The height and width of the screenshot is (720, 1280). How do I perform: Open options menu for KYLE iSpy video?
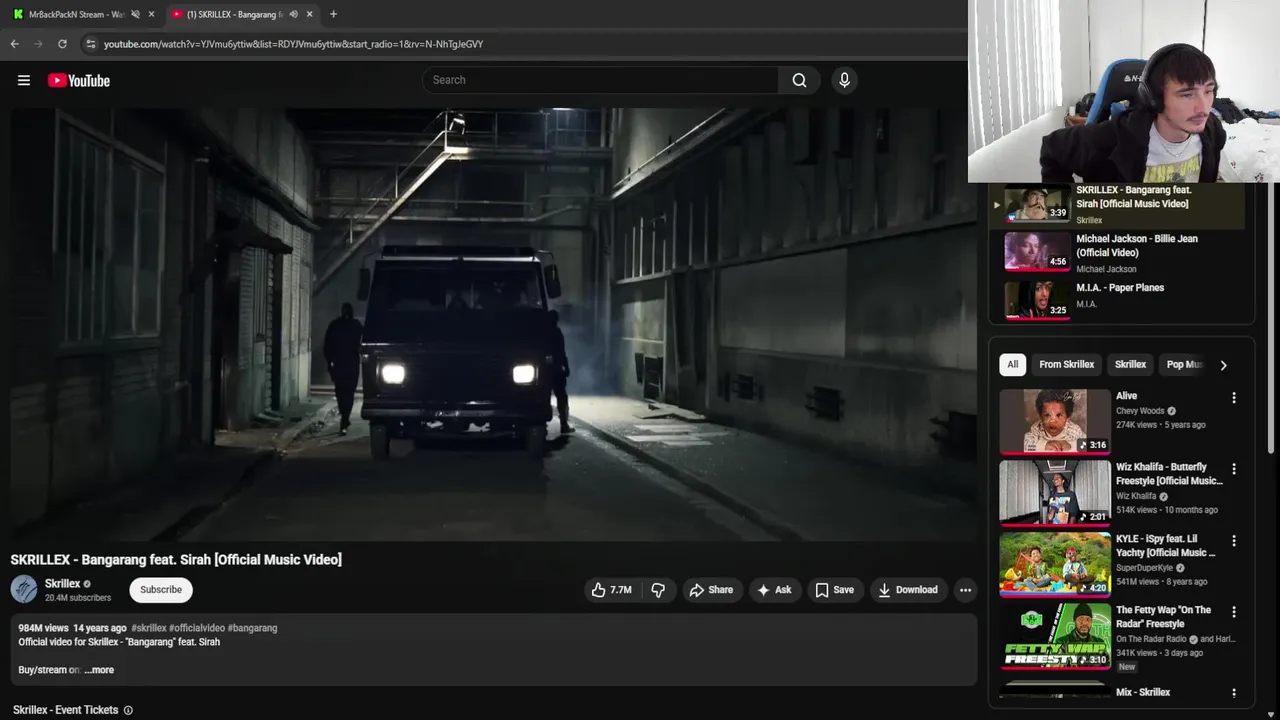click(1234, 541)
